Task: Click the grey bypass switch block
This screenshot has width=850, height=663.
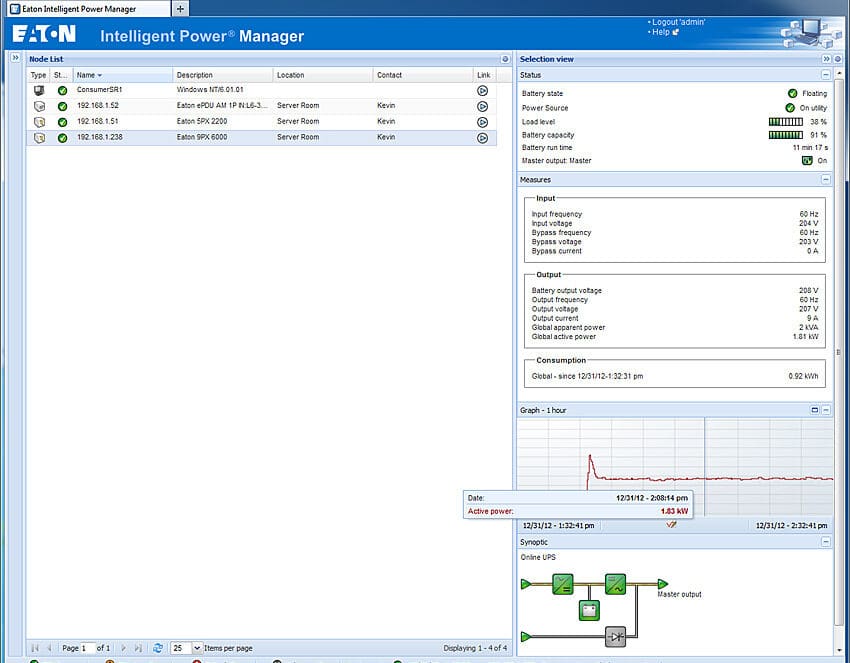Action: coord(615,636)
